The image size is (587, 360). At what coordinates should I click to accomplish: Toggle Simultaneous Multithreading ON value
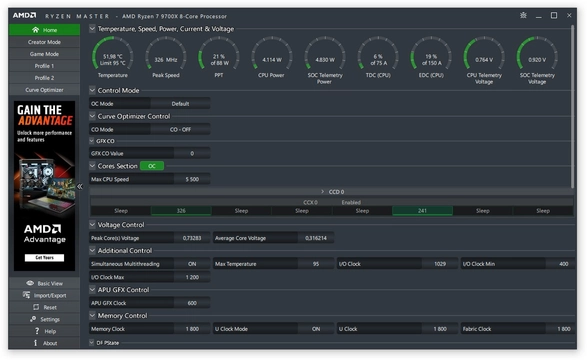(x=192, y=264)
